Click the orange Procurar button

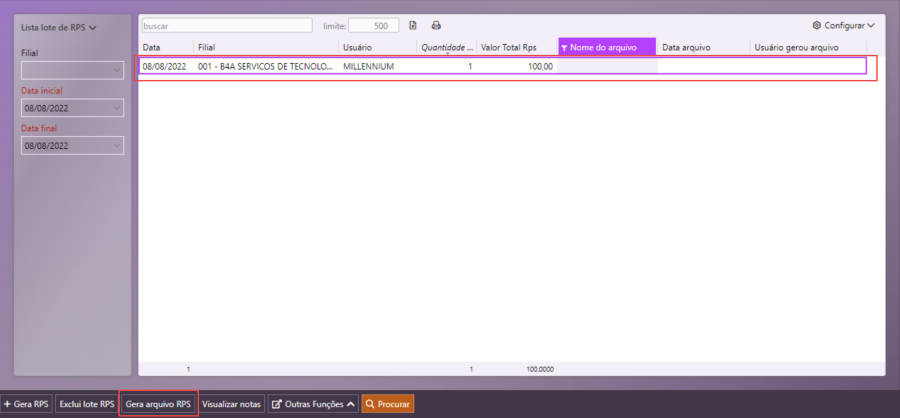pyautogui.click(x=387, y=404)
